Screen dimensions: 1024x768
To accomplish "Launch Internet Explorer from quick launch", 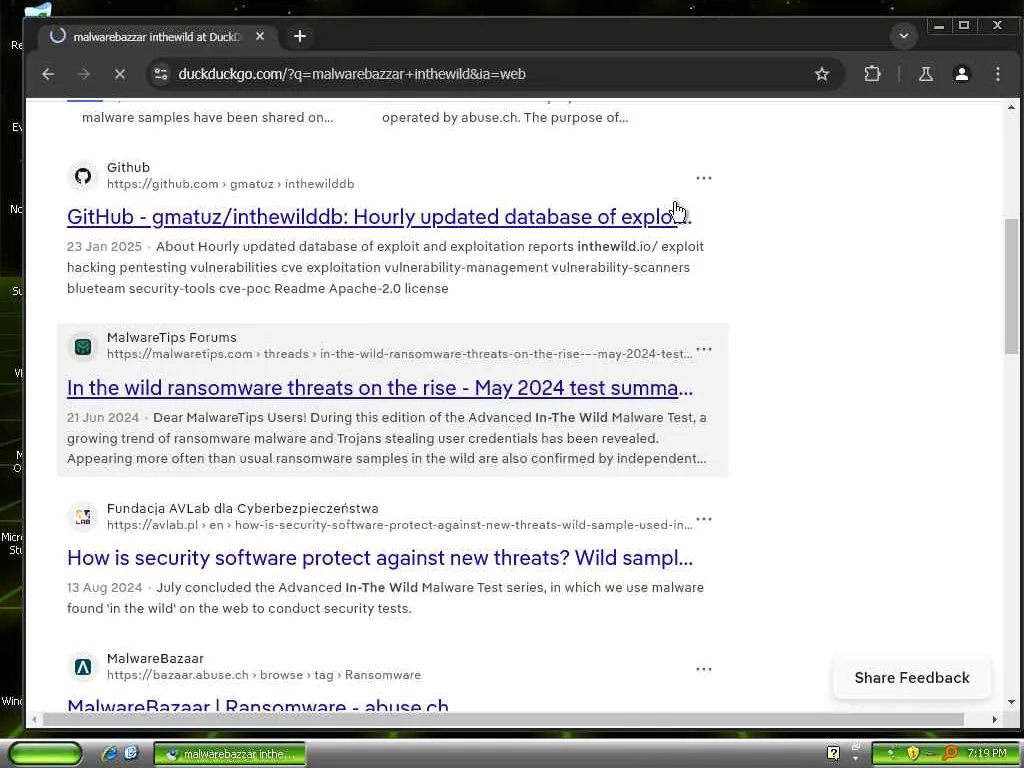I will 109,753.
